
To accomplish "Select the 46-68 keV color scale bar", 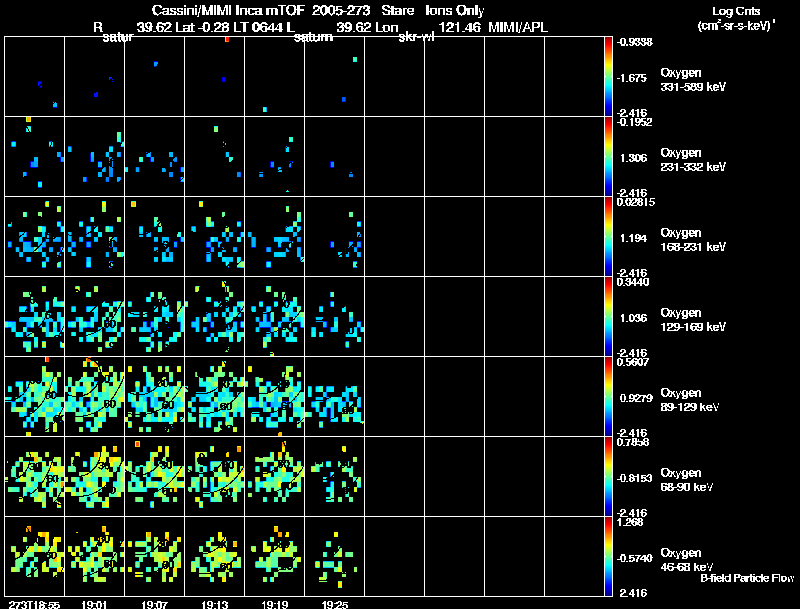I will point(609,556).
